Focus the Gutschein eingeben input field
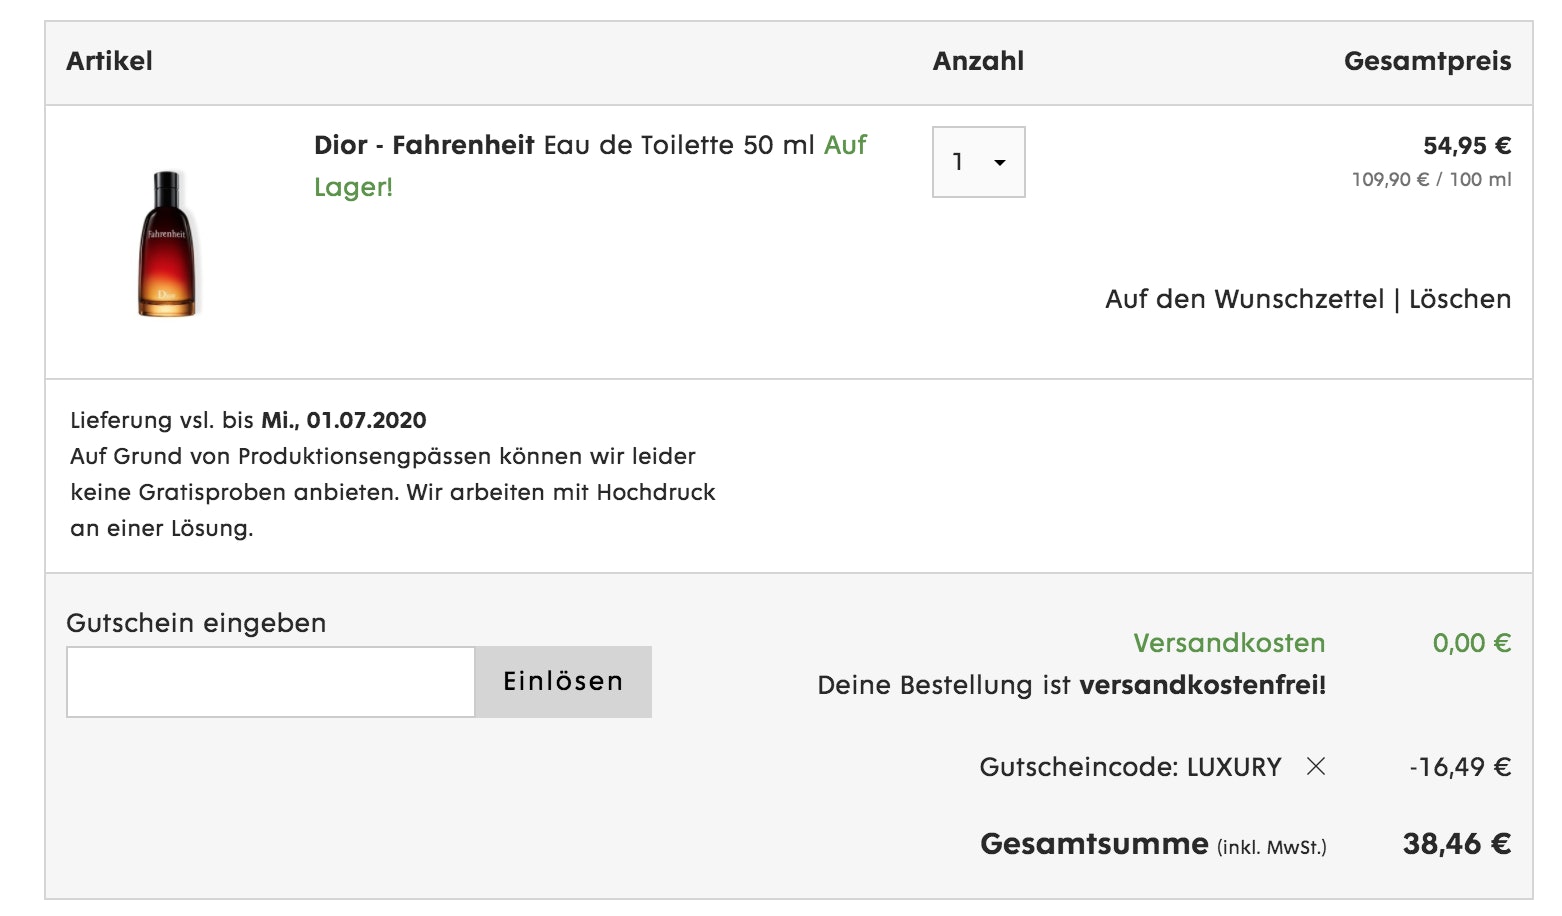The height and width of the screenshot is (916, 1562). (270, 682)
